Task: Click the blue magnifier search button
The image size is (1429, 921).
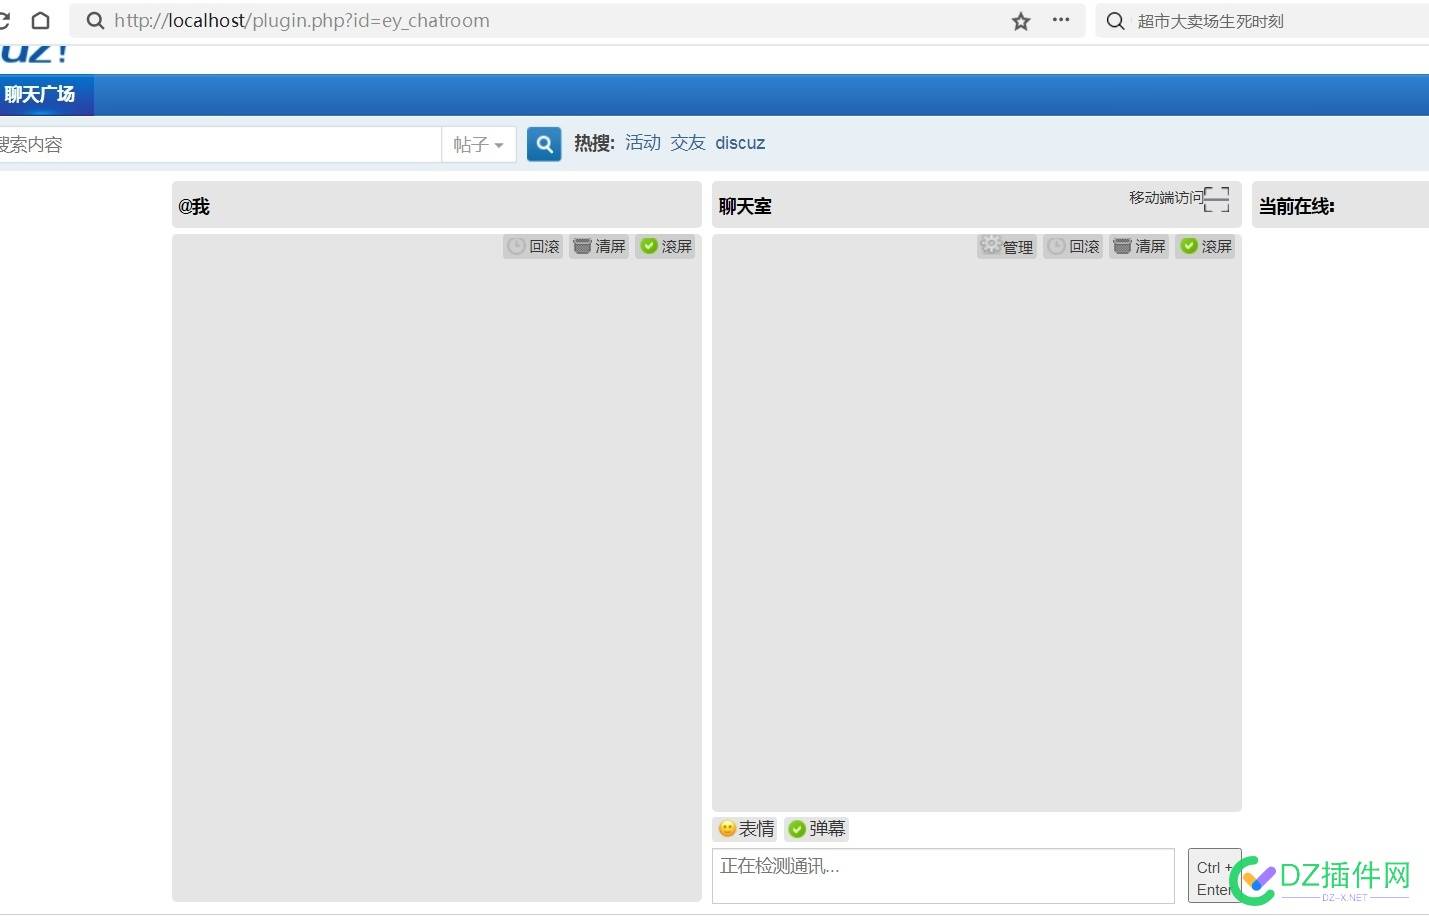Action: pos(544,144)
